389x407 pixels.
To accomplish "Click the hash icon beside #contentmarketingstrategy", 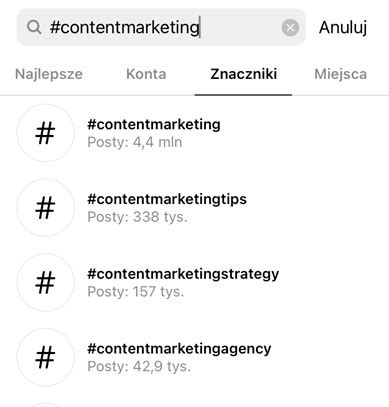I will pyautogui.click(x=45, y=282).
